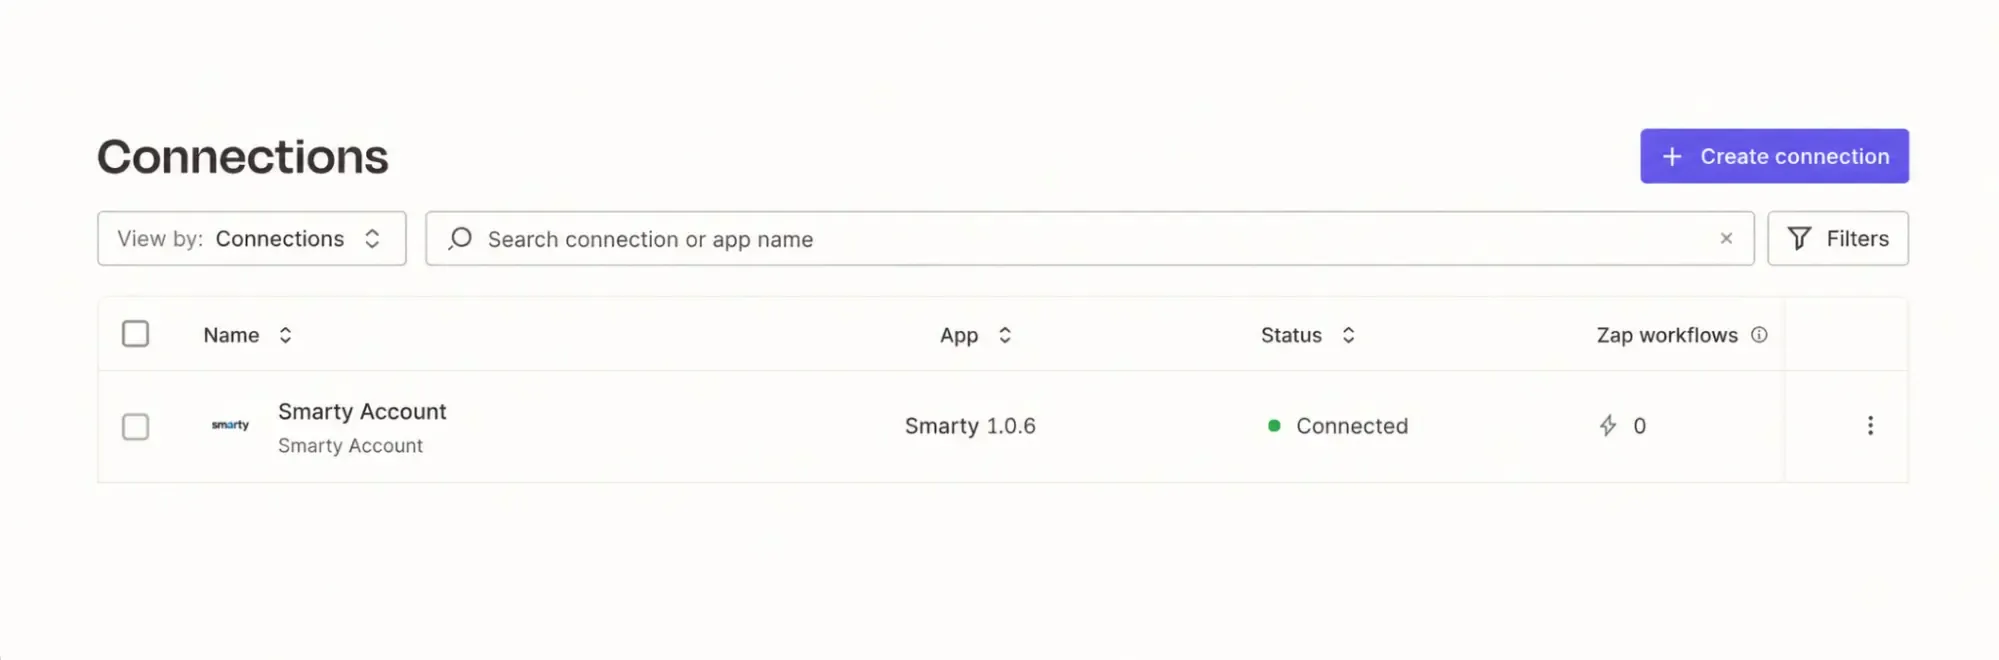
Task: Click the Zap workflows column header
Action: pyautogui.click(x=1667, y=335)
